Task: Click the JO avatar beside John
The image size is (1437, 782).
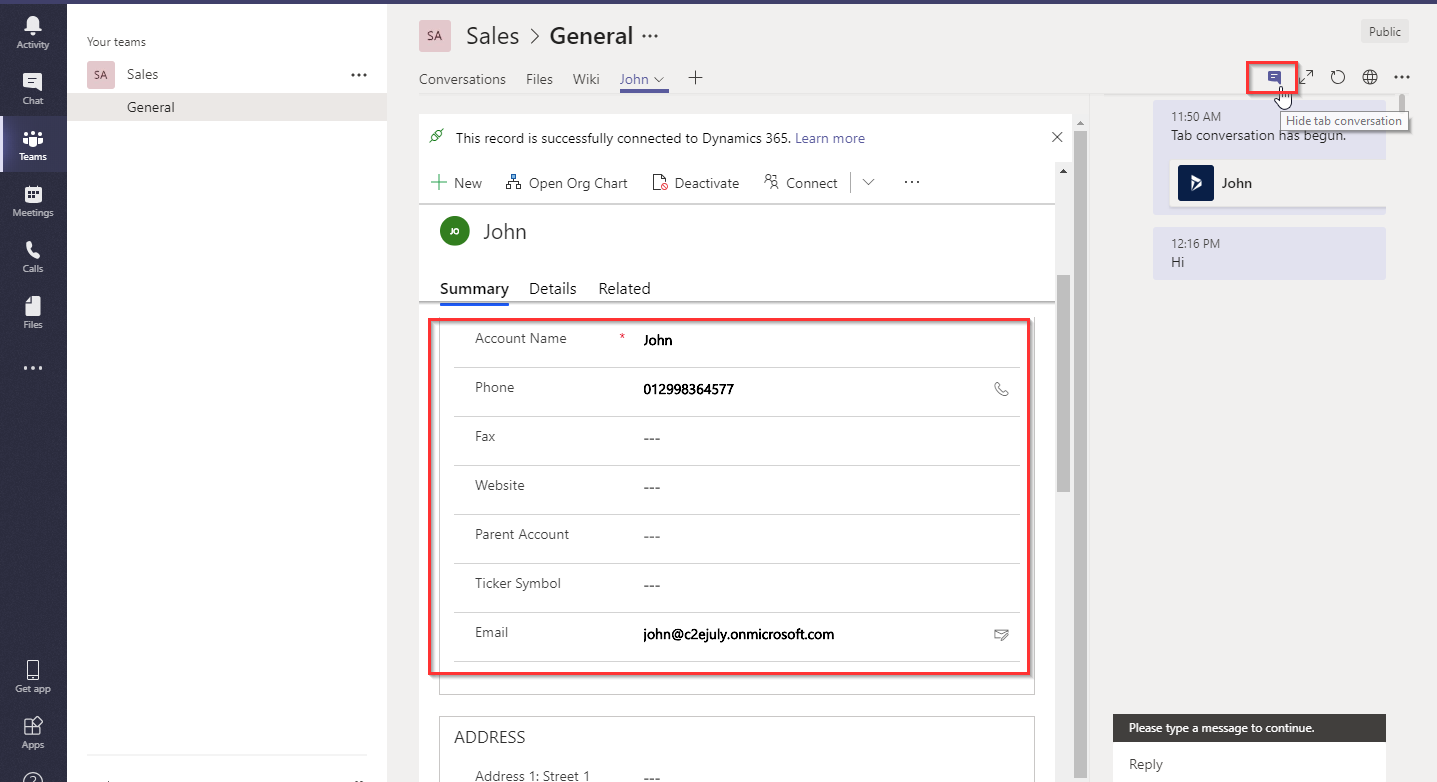Action: click(454, 231)
